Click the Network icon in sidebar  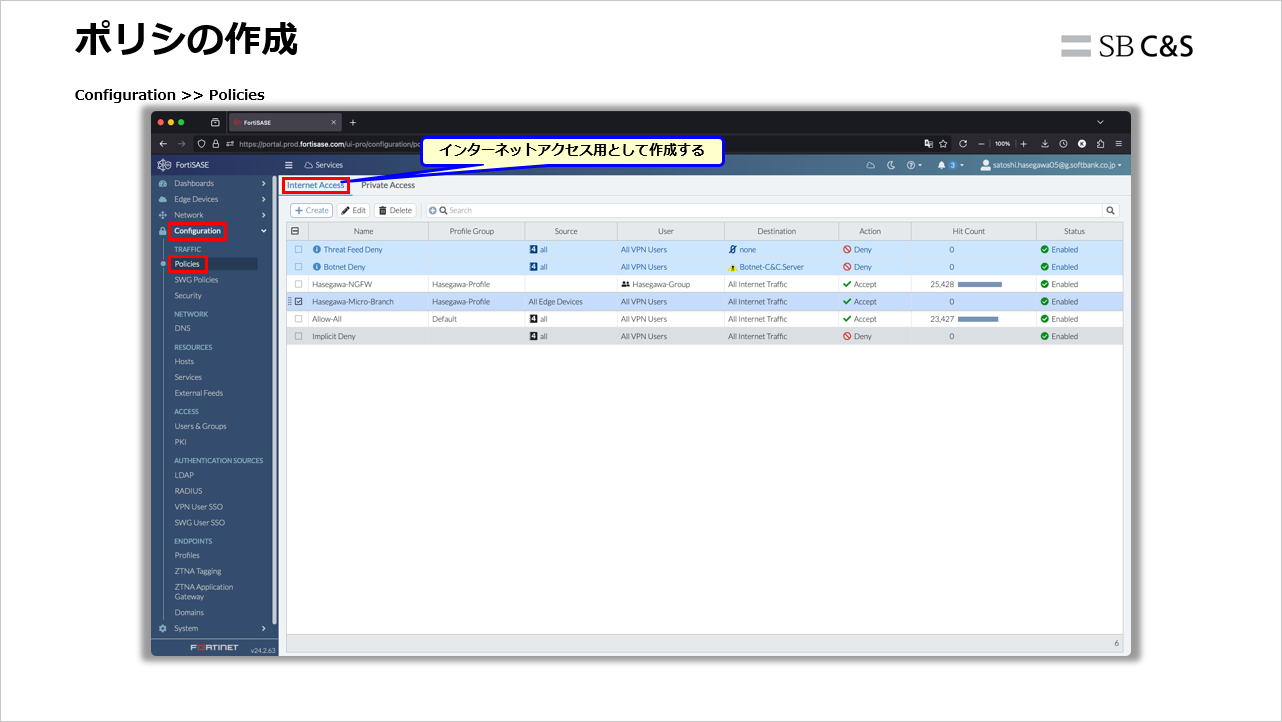click(x=163, y=215)
